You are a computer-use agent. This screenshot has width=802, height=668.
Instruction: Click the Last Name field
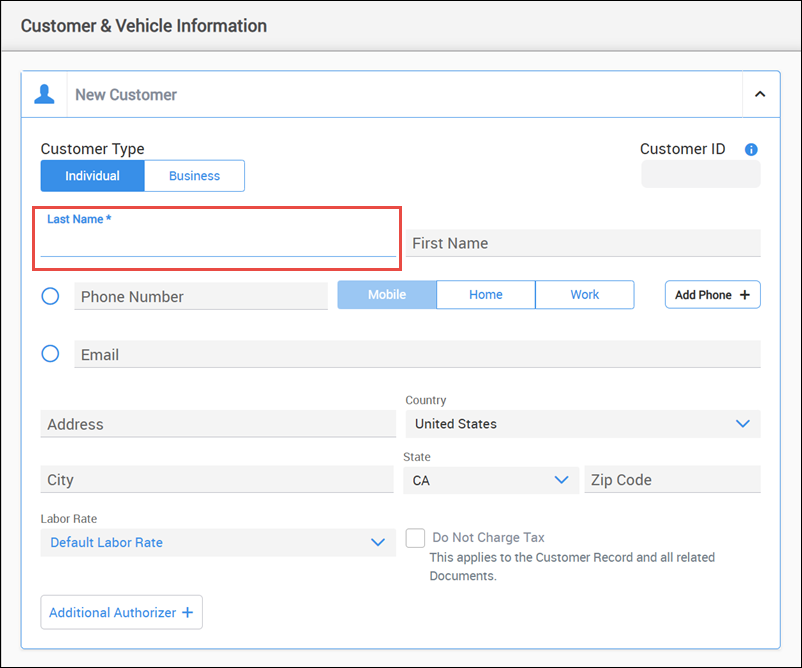point(217,243)
